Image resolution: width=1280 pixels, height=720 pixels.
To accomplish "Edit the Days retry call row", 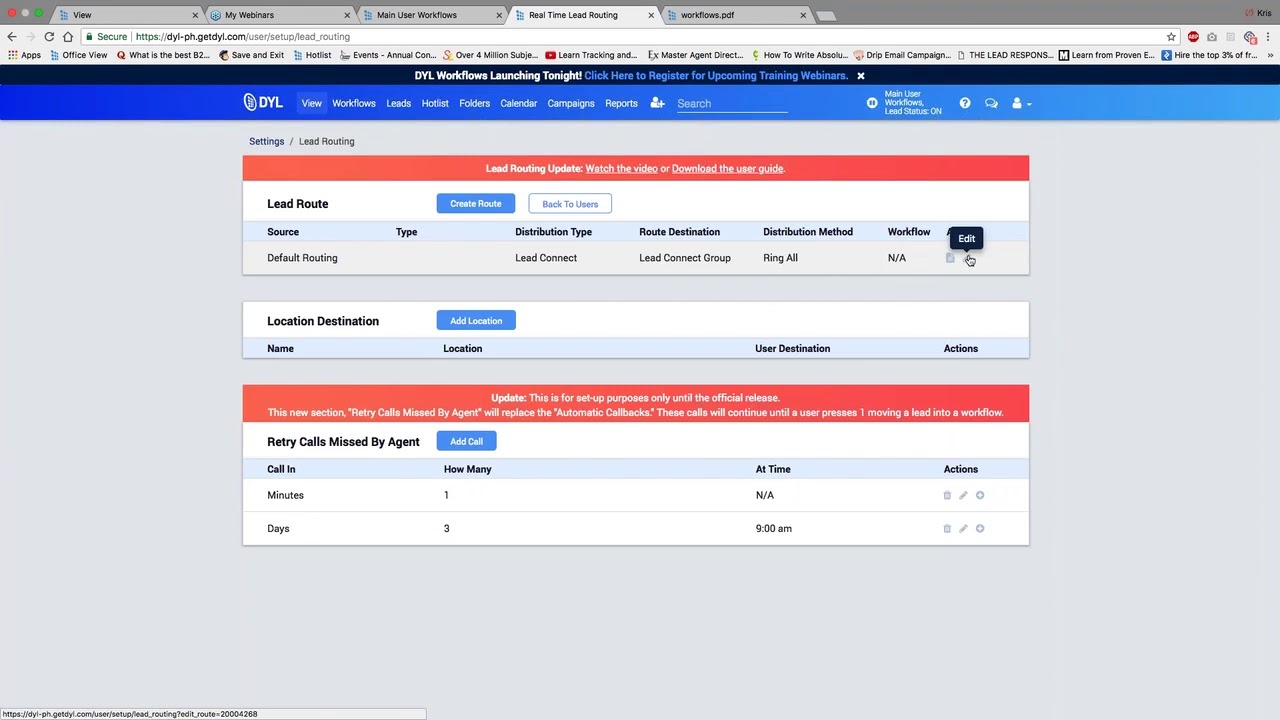I will coord(963,528).
